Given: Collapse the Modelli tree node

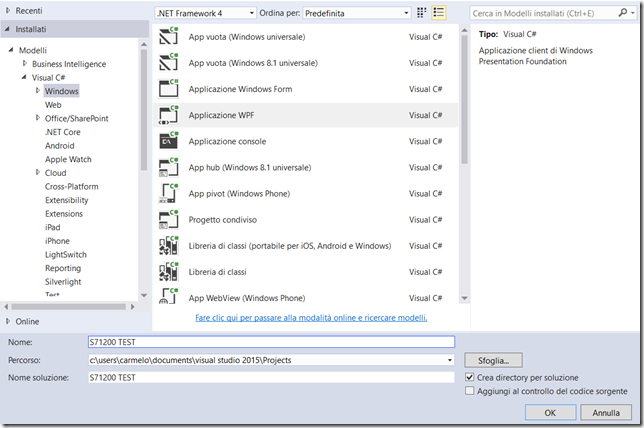Looking at the screenshot, I should (11, 50).
